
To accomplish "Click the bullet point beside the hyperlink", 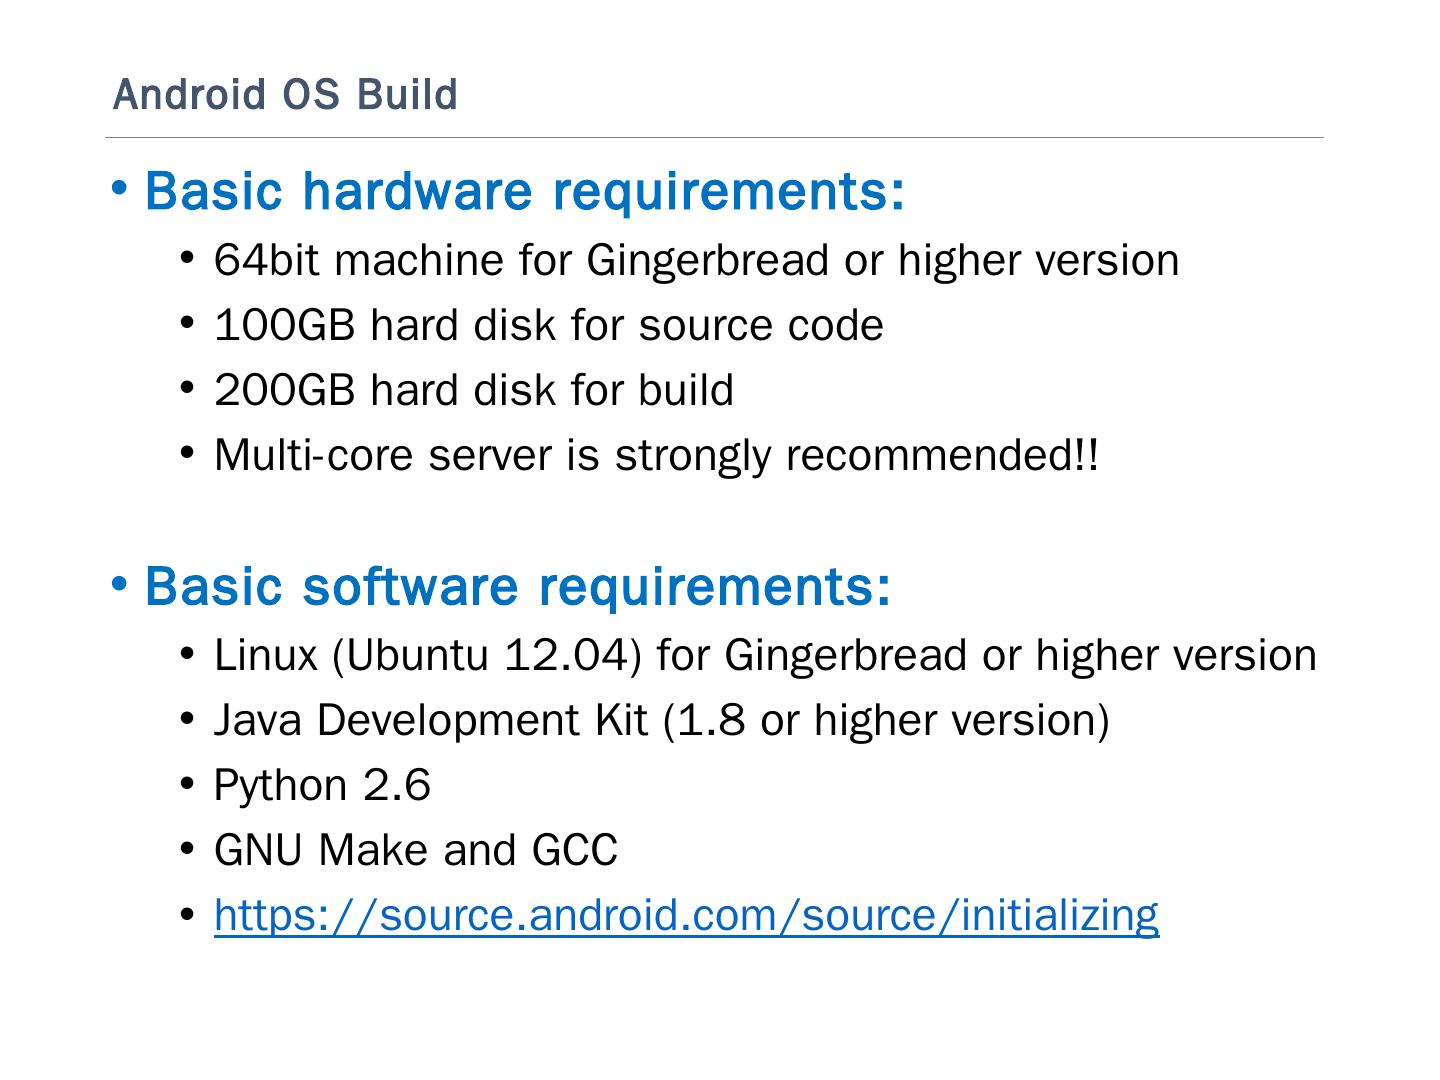I will click(188, 915).
